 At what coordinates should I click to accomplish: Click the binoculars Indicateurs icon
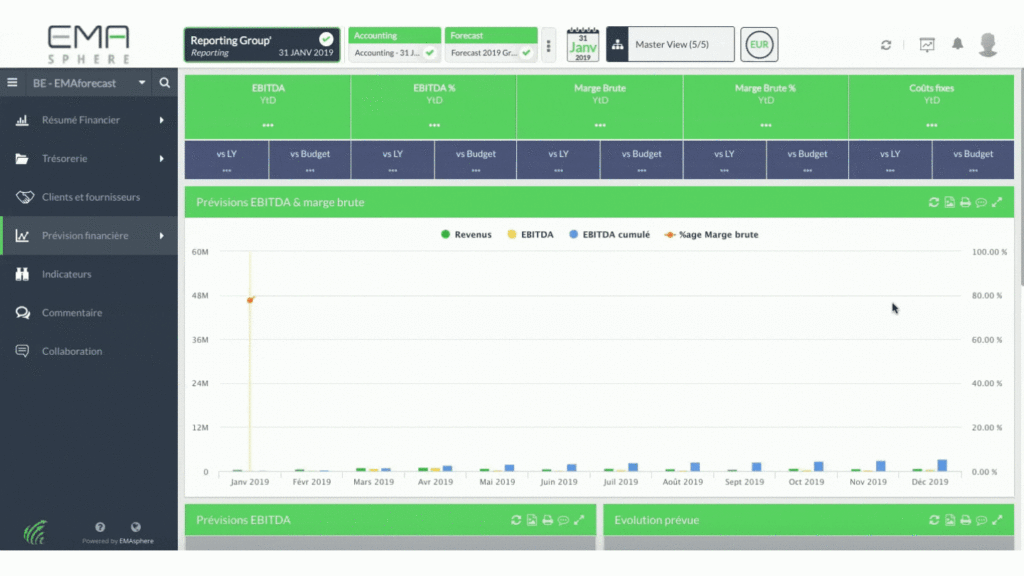click(22, 274)
